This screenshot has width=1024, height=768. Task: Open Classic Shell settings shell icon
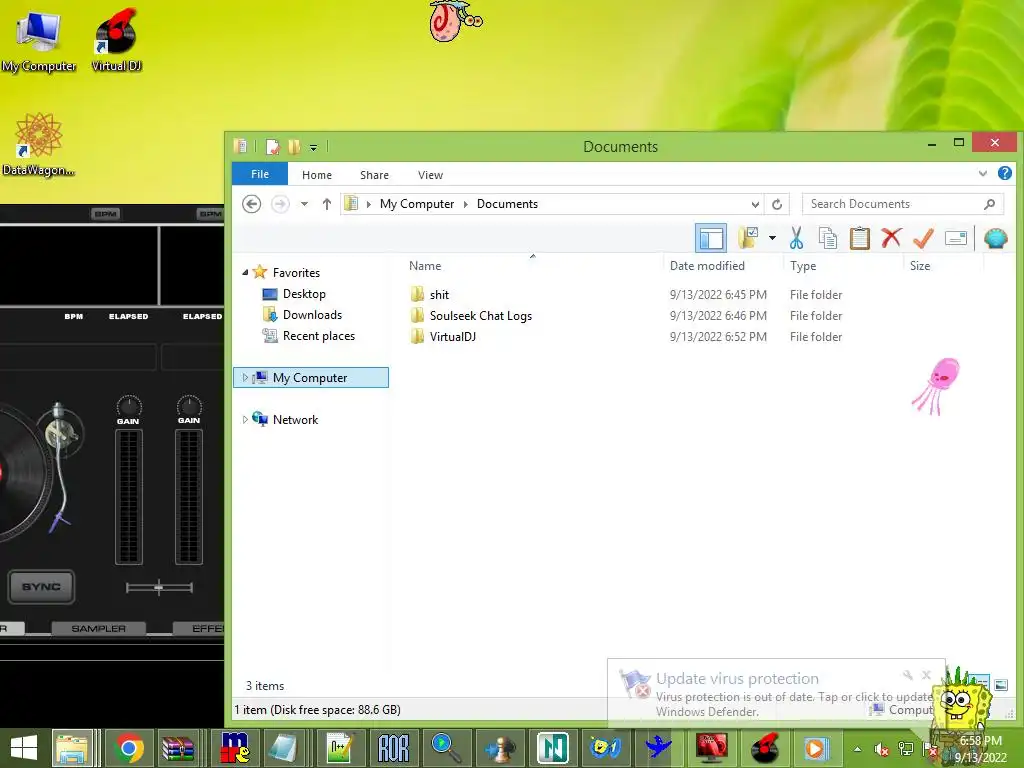995,238
